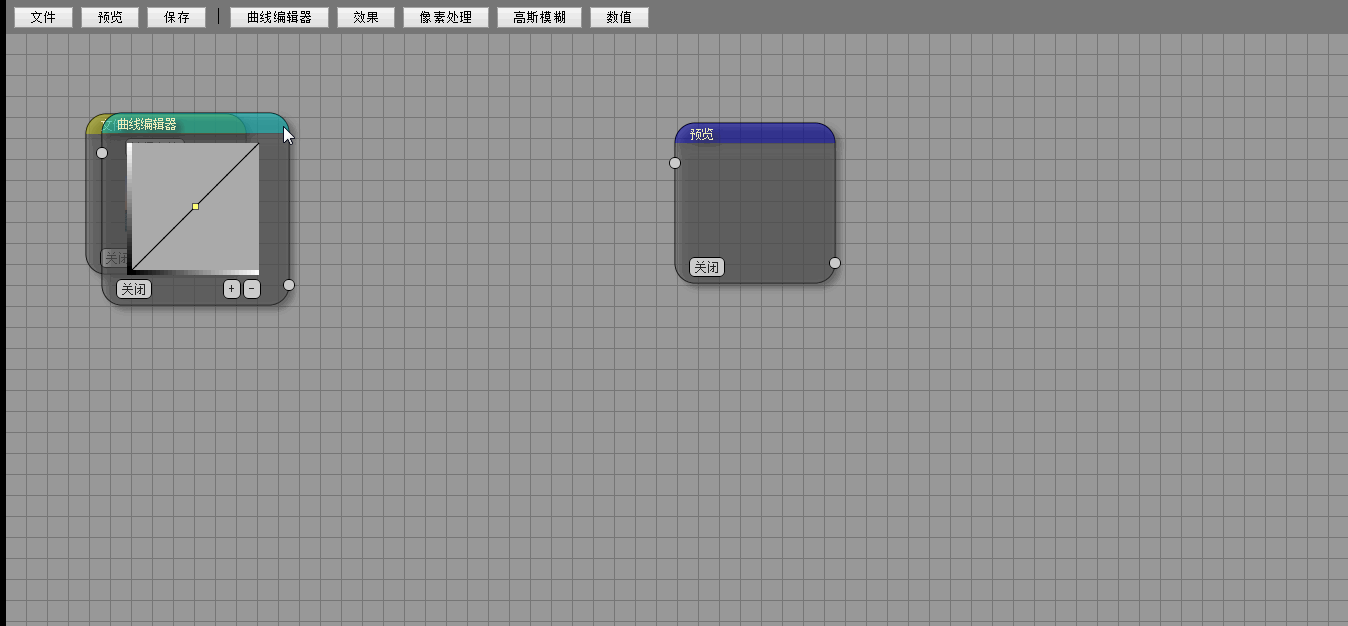Click the input socket of the 预览 node

pos(675,163)
